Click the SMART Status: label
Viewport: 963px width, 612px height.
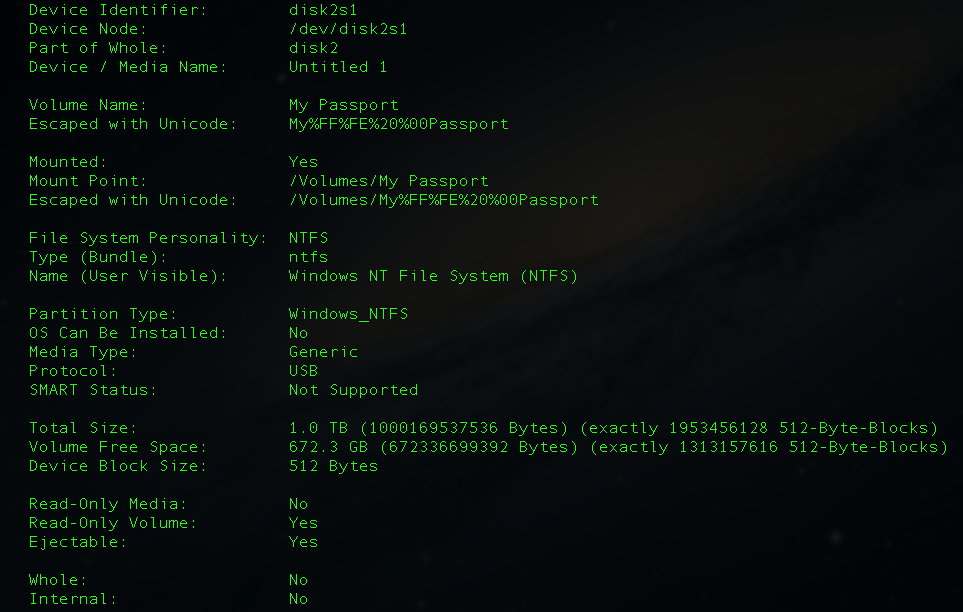click(x=93, y=390)
